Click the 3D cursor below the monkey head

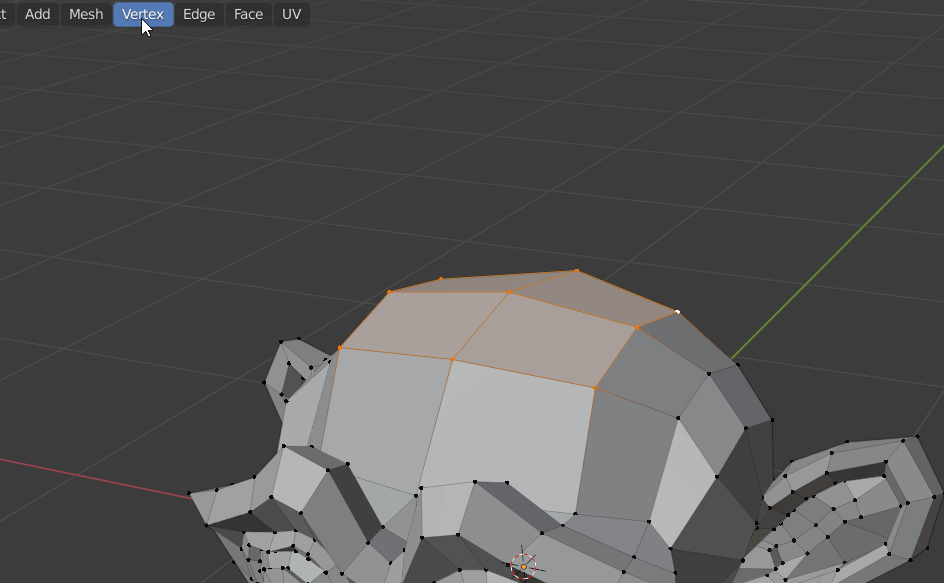coord(523,566)
